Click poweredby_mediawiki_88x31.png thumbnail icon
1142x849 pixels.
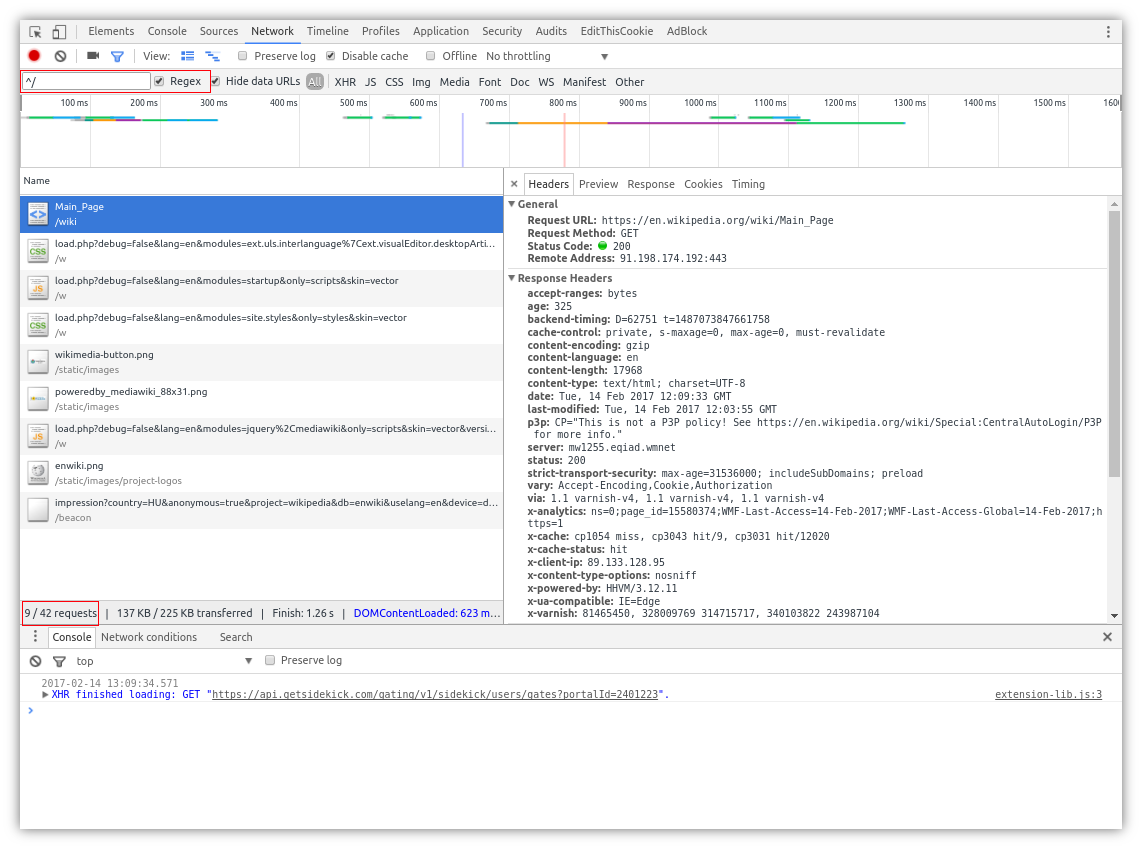[38, 399]
